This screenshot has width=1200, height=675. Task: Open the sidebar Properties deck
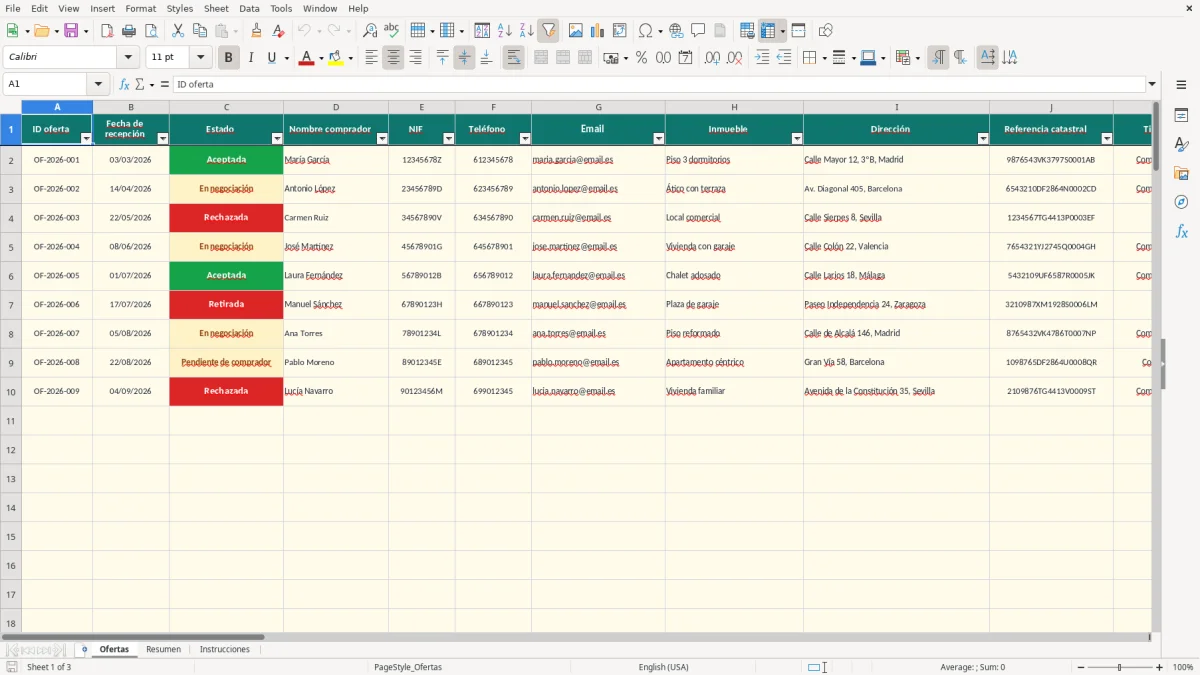coord(1181,115)
